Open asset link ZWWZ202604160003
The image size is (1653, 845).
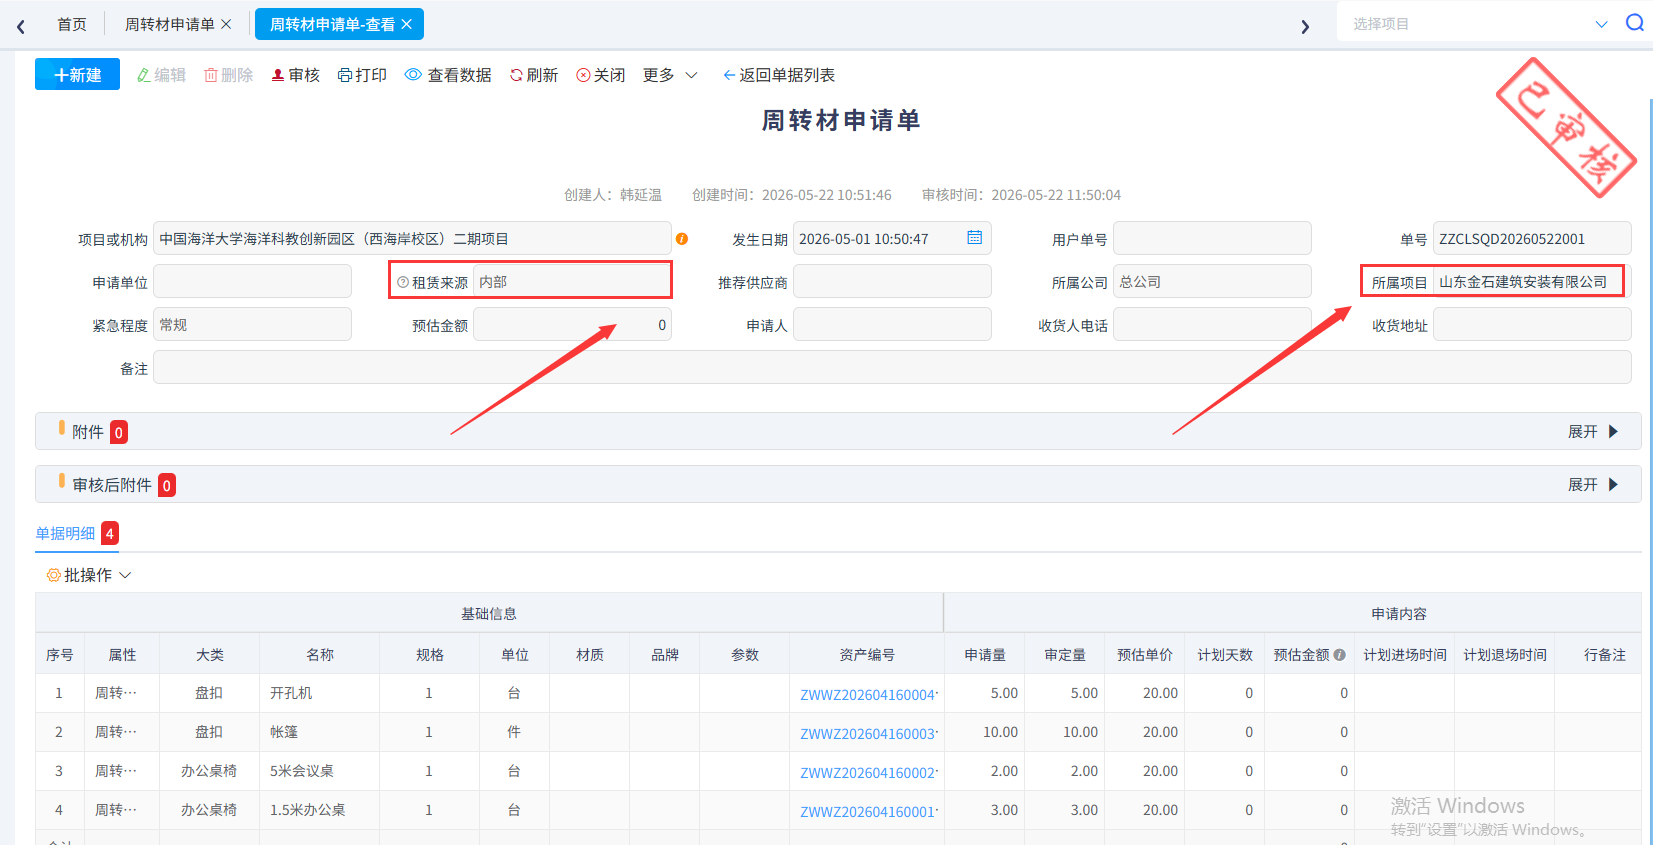(x=868, y=734)
